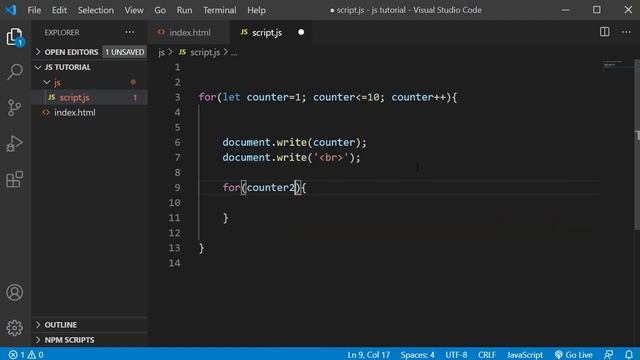The height and width of the screenshot is (360, 640).
Task: Open the Run menu
Action: click(184, 10)
